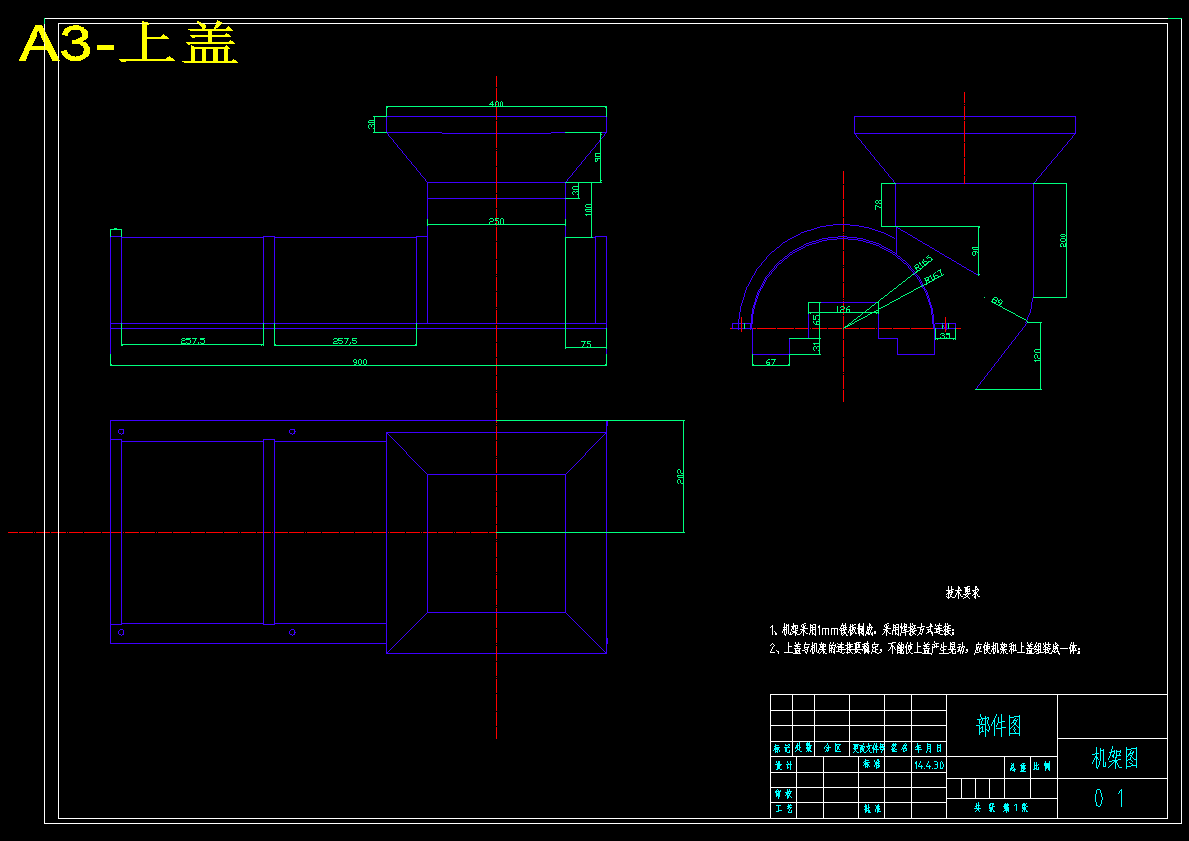Select the 126 dimension under the arc
This screenshot has width=1189, height=841.
842,309
